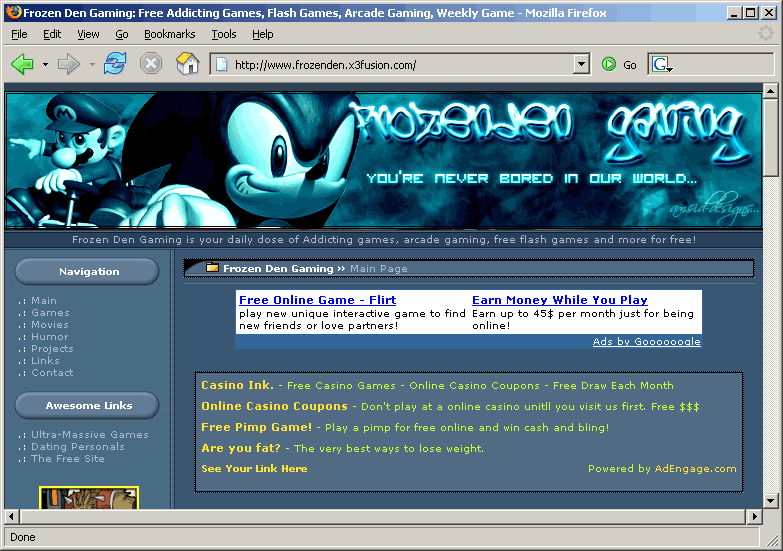
Task: Click the Forward arrow button
Action: pyautogui.click(x=68, y=65)
